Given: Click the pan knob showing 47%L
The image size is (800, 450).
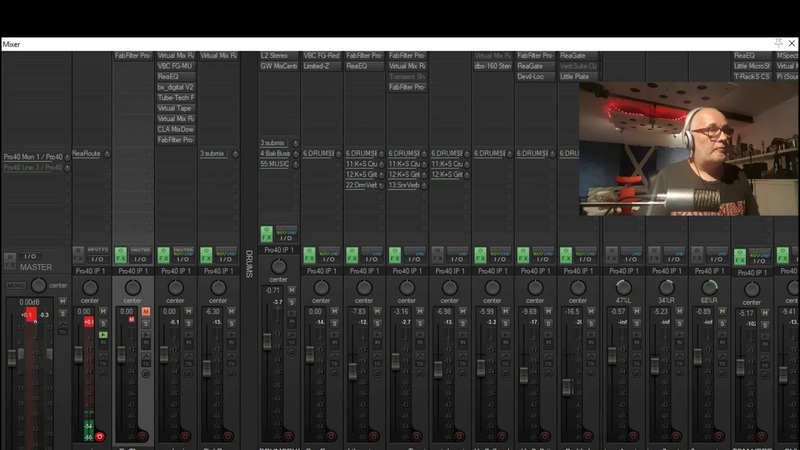Looking at the screenshot, I should tap(623, 287).
